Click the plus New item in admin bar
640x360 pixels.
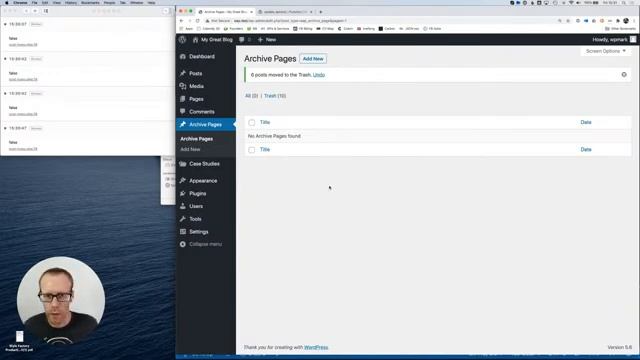tap(267, 40)
